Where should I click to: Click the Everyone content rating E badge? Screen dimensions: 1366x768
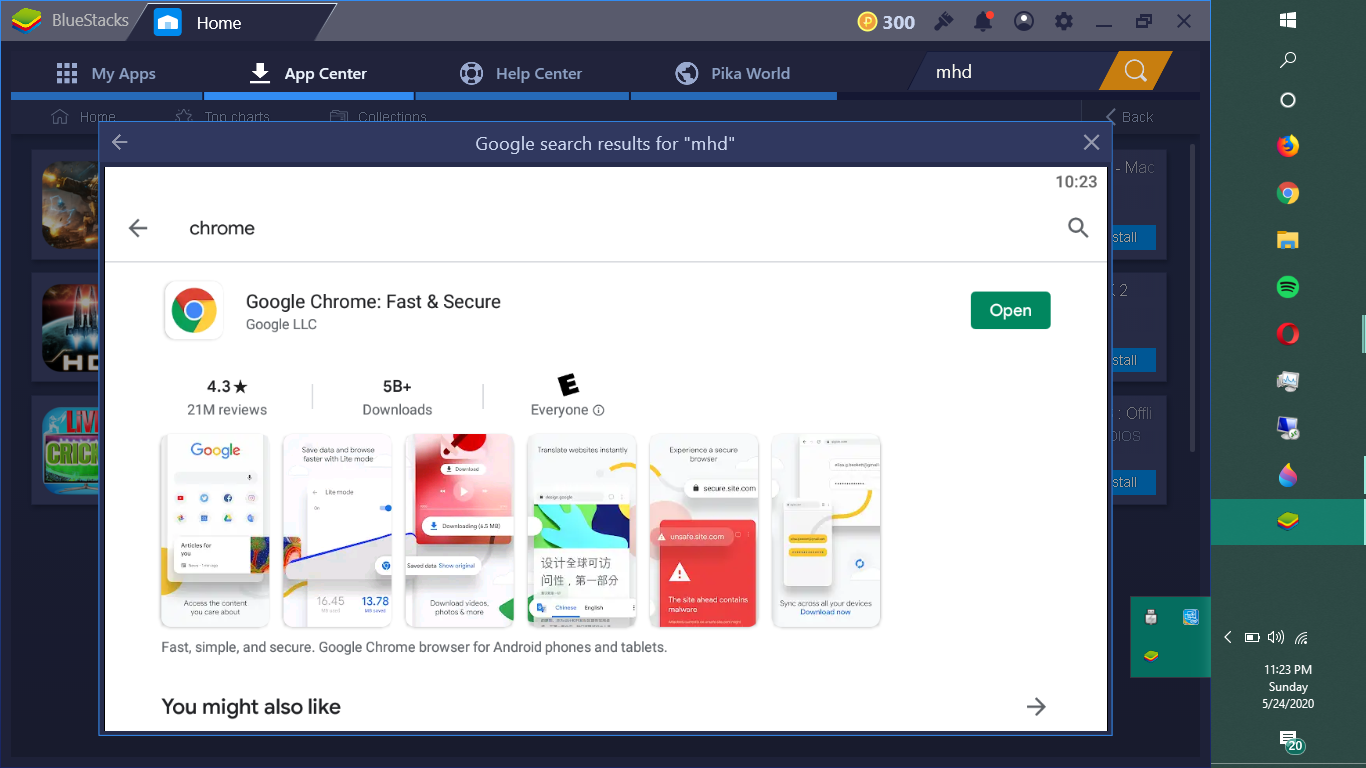tap(568, 385)
